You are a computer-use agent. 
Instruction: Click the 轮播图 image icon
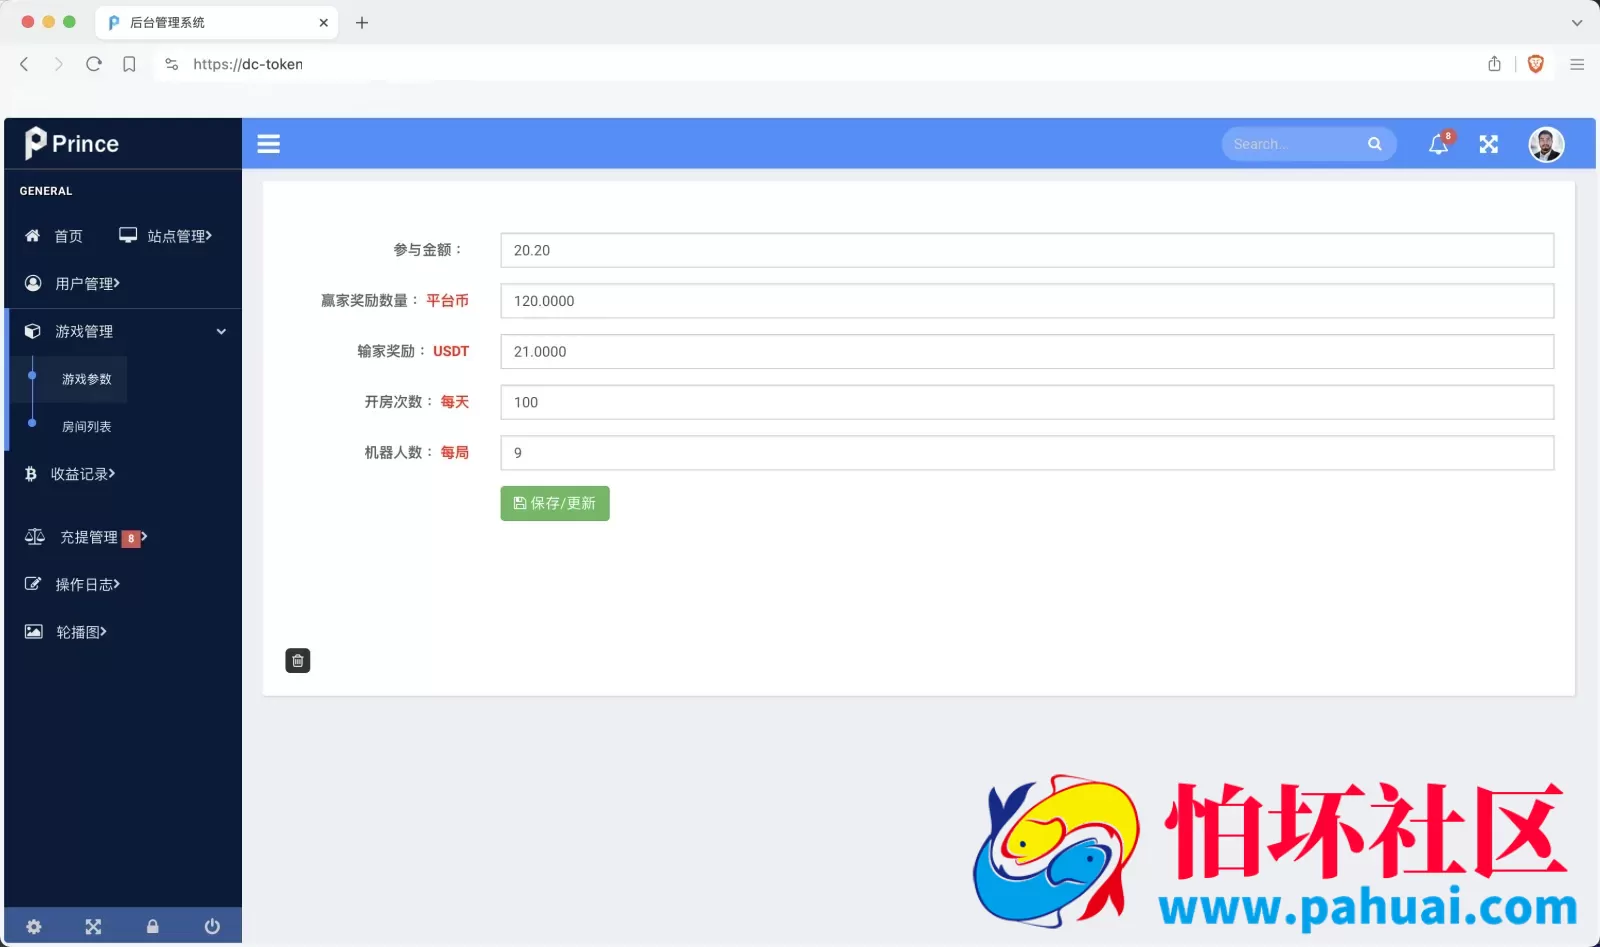[x=34, y=632]
